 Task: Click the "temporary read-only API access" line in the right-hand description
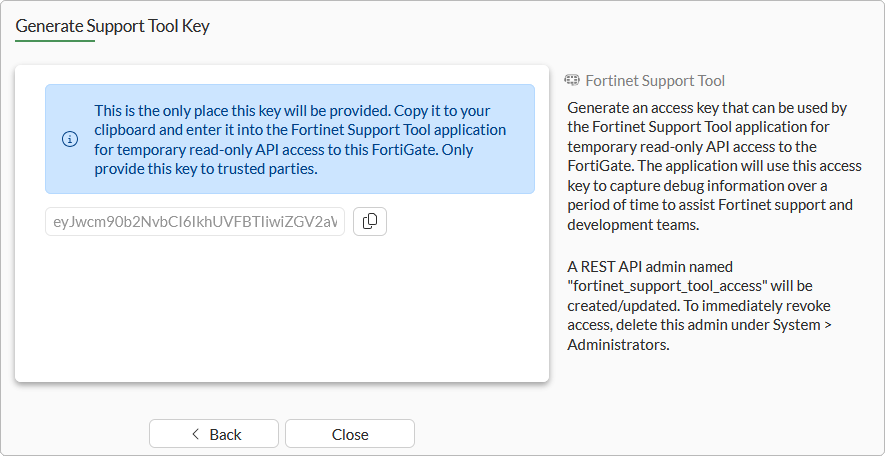coord(694,146)
